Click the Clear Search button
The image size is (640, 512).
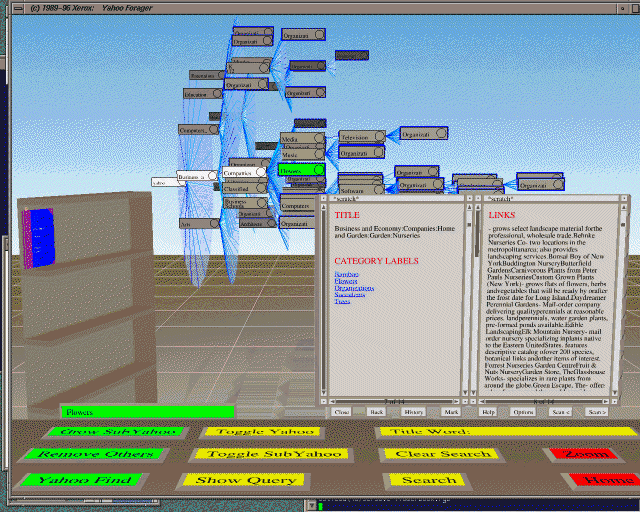[442, 454]
